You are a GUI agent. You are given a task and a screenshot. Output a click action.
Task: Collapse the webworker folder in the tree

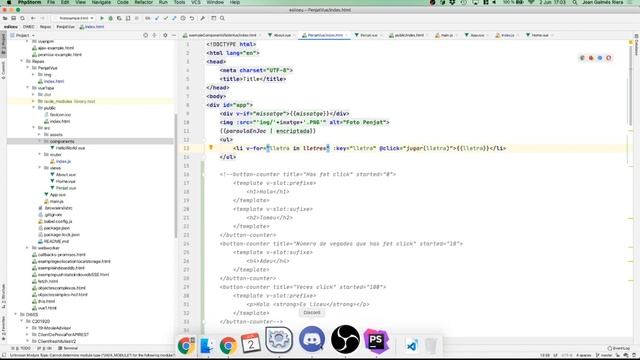pyautogui.click(x=28, y=248)
